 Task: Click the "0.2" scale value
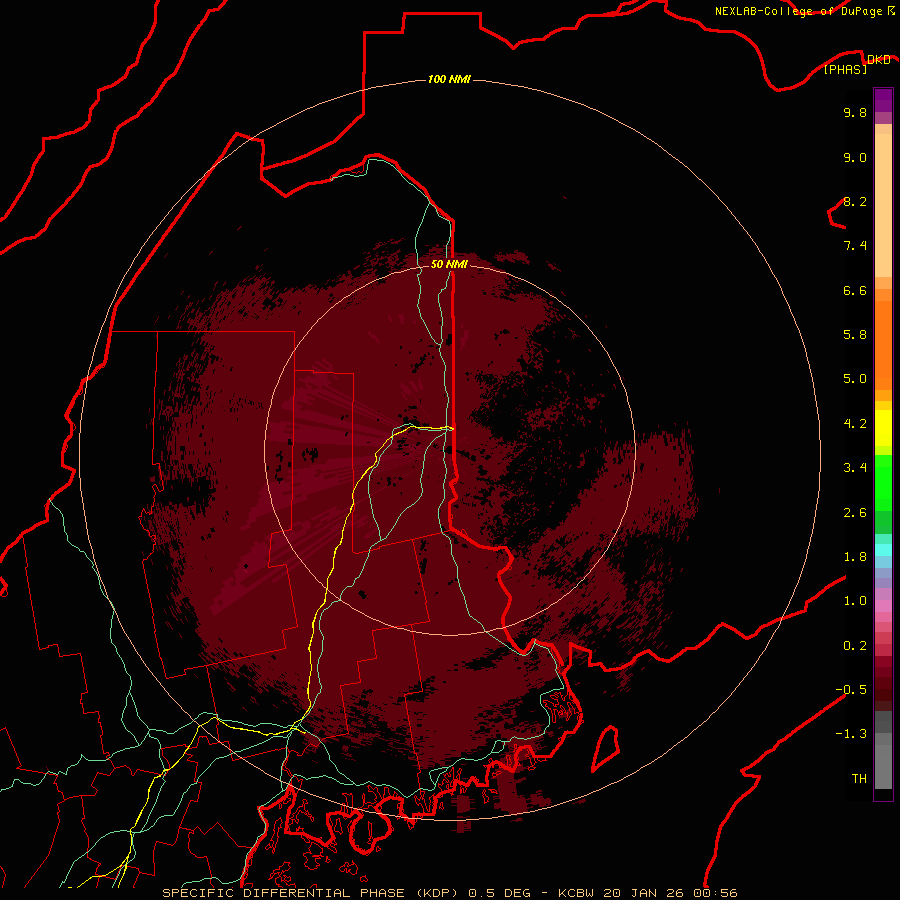click(855, 646)
